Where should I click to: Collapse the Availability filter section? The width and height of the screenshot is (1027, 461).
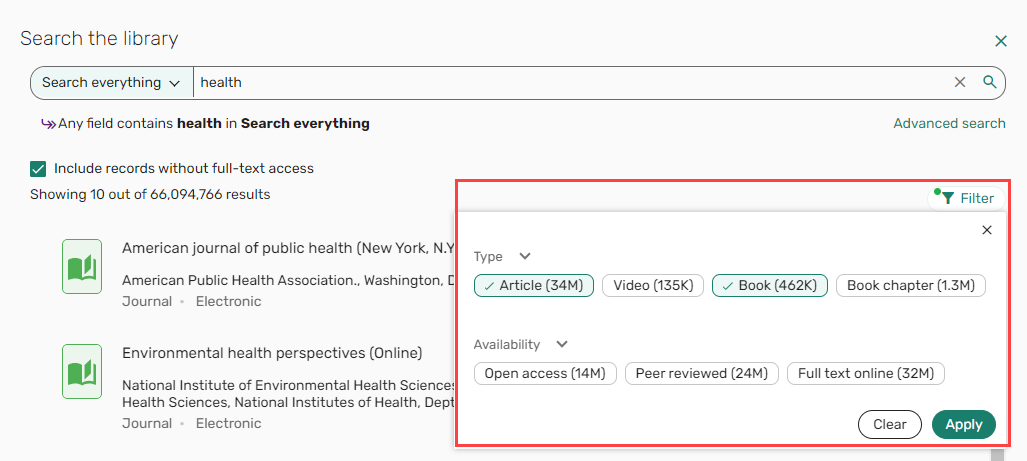click(x=561, y=344)
